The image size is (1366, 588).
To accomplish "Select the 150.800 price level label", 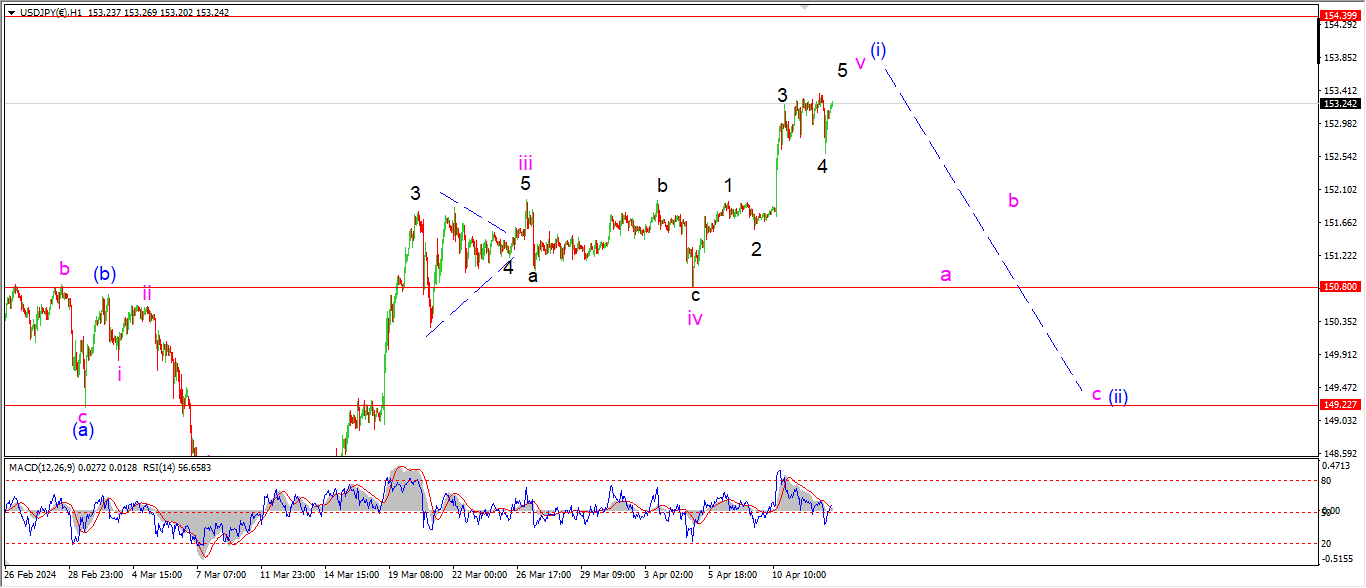I will (x=1339, y=287).
